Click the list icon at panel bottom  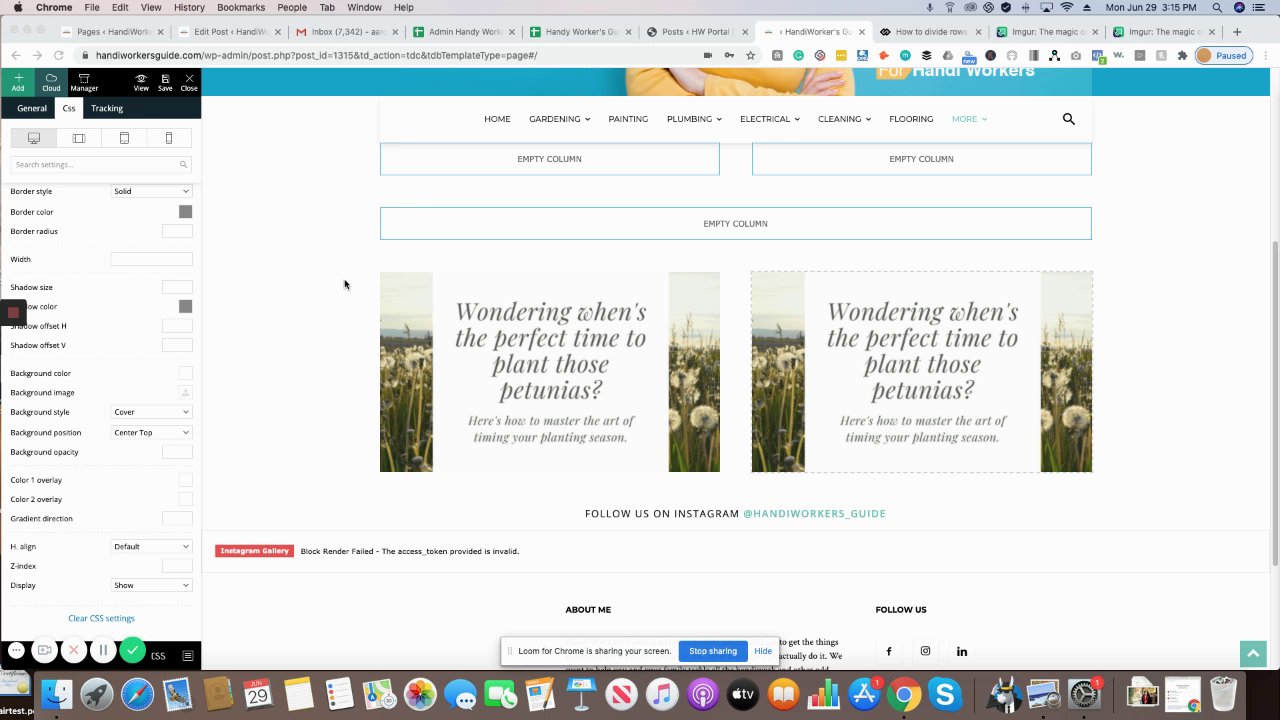tap(187, 656)
